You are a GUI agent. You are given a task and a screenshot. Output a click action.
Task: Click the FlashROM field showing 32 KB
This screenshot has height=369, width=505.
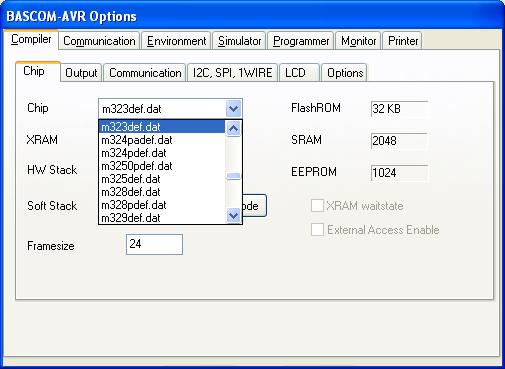click(399, 109)
